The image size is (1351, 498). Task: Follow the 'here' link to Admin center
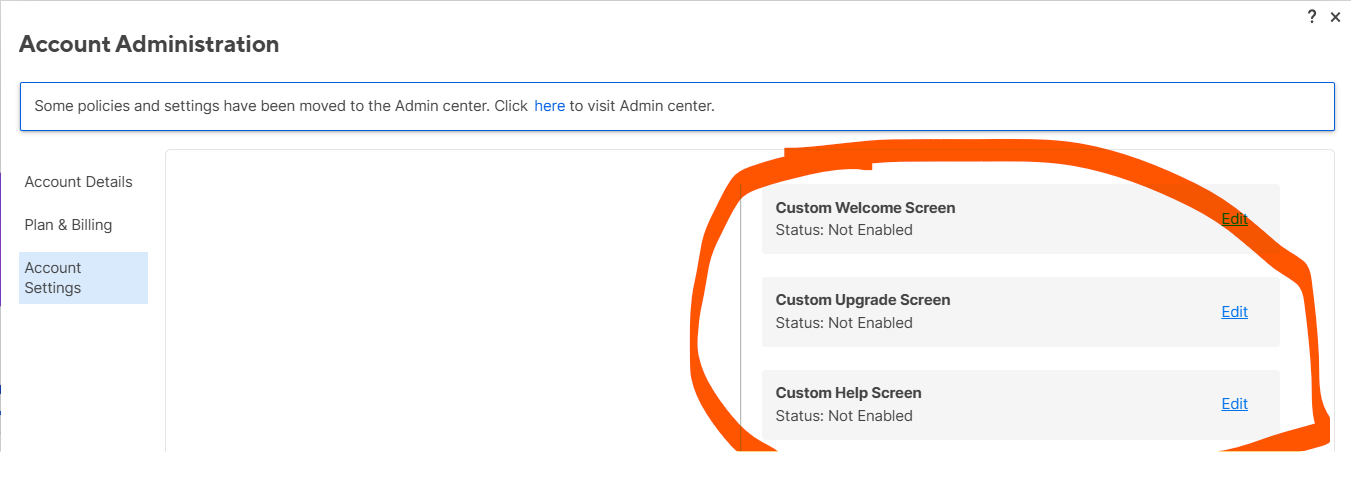click(x=549, y=105)
